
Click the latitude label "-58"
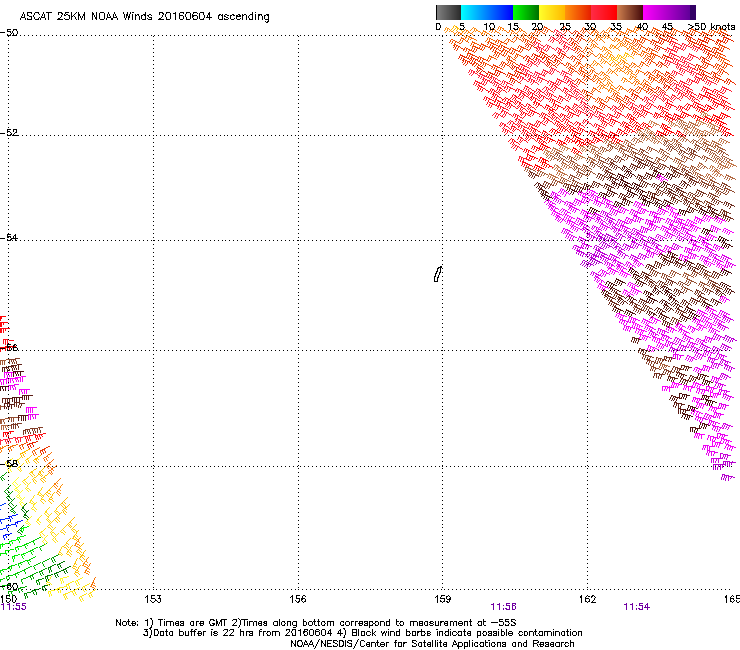pos(9,464)
